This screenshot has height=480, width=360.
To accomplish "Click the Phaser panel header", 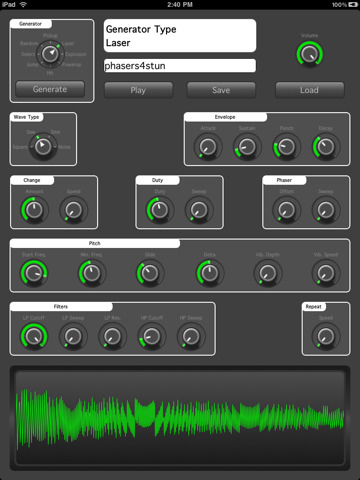I will click(284, 180).
